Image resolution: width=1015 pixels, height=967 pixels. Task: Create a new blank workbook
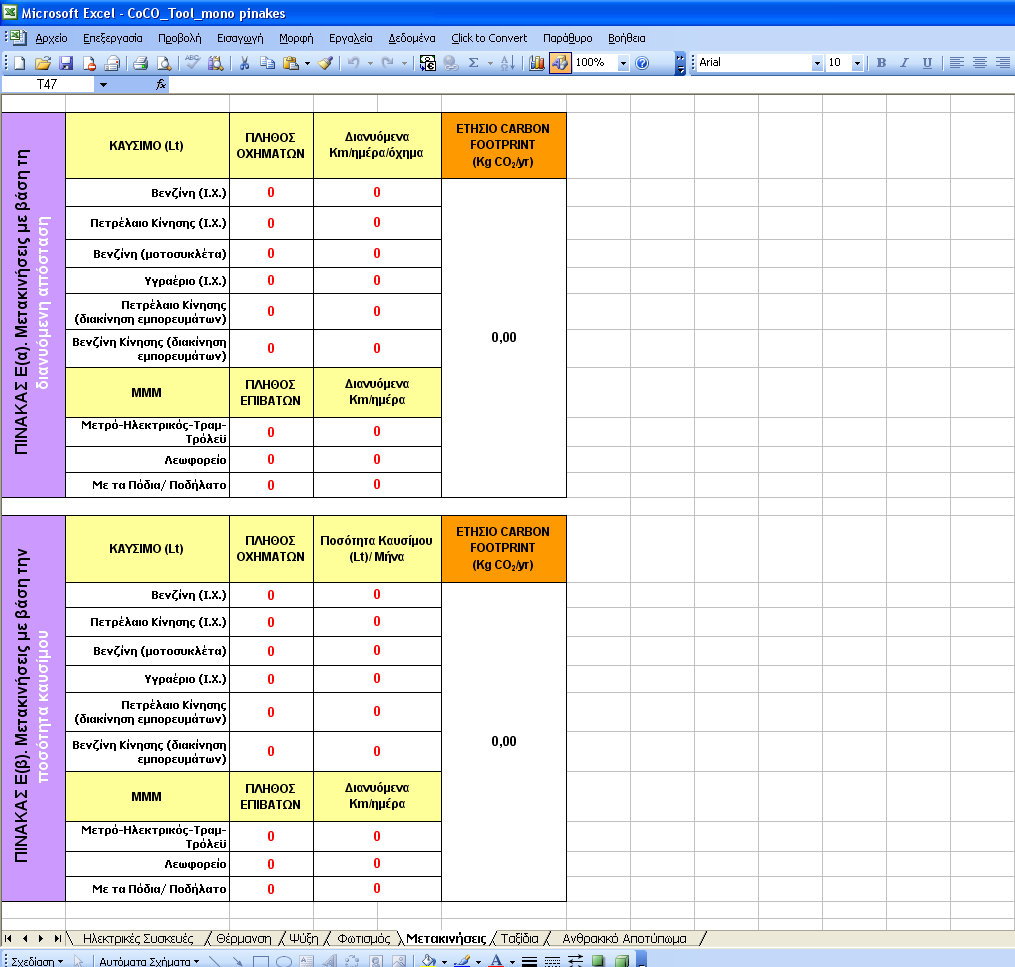(19, 63)
